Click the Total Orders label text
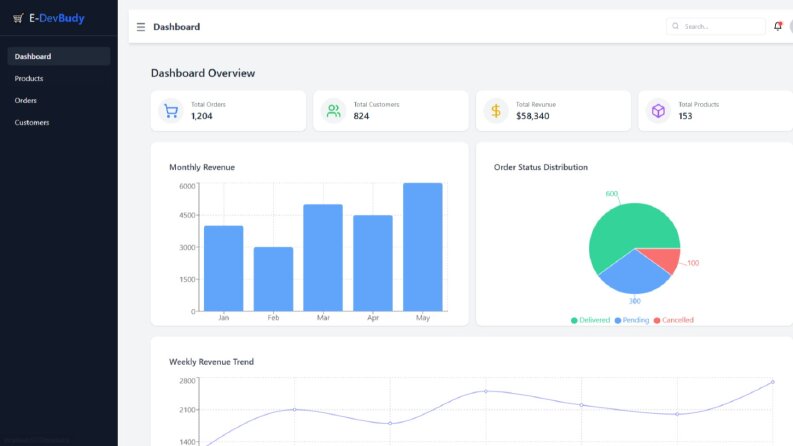793x446 pixels. (208, 105)
